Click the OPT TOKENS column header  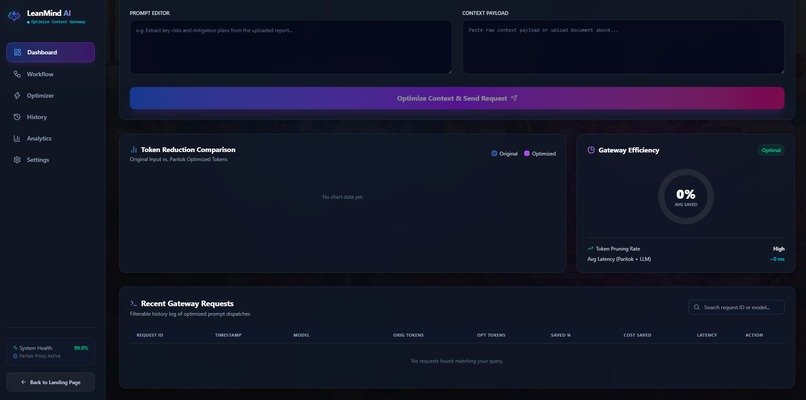click(x=491, y=335)
